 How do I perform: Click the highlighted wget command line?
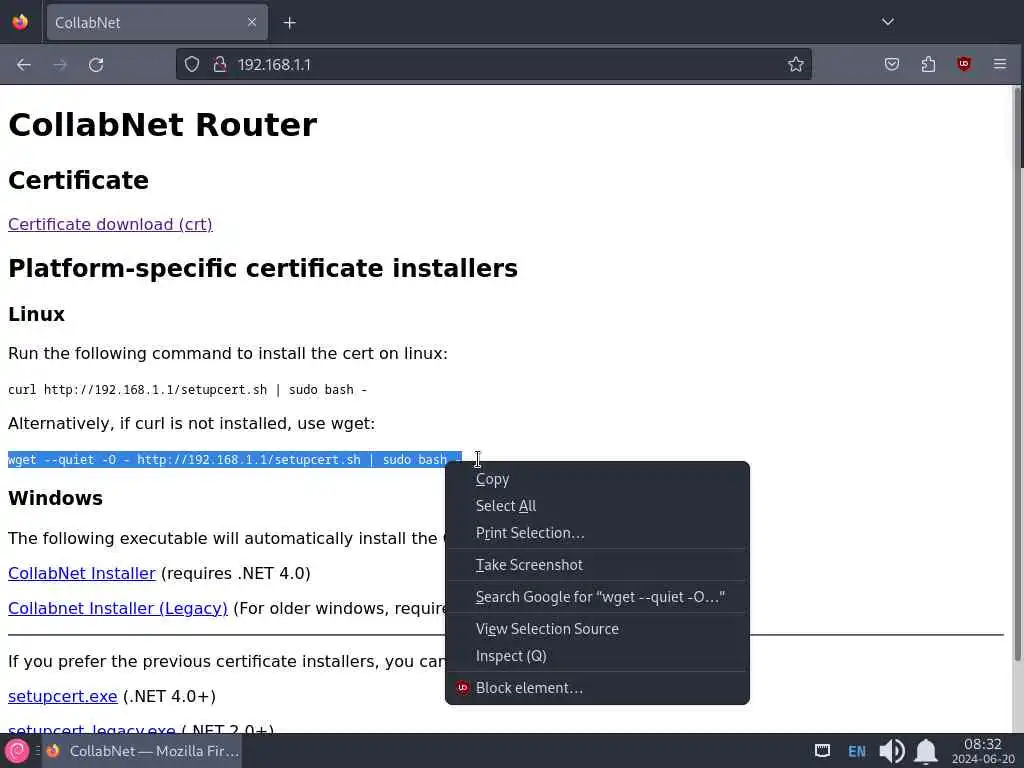coord(234,460)
